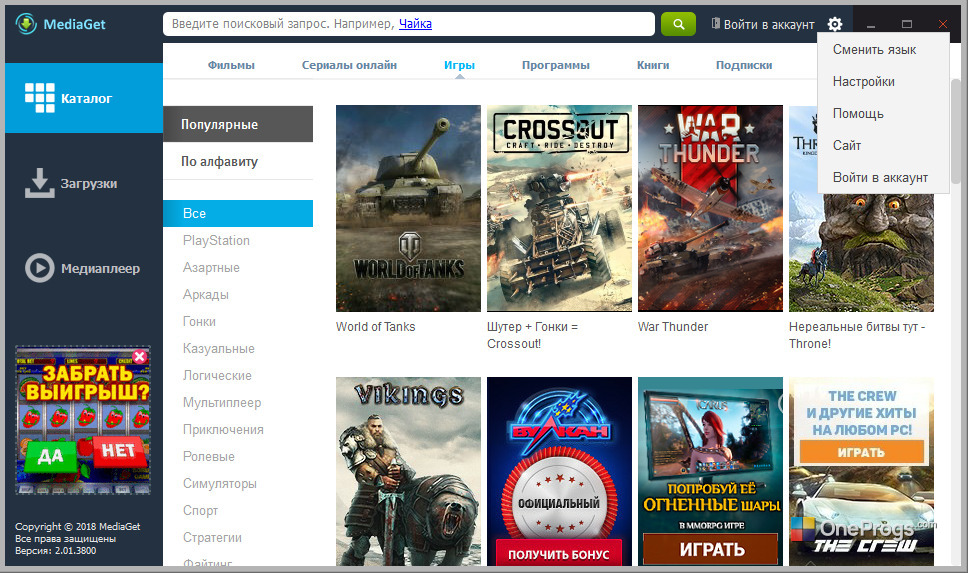Image resolution: width=968 pixels, height=573 pixels.
Task: Click the War Thunder title text
Action: [673, 327]
